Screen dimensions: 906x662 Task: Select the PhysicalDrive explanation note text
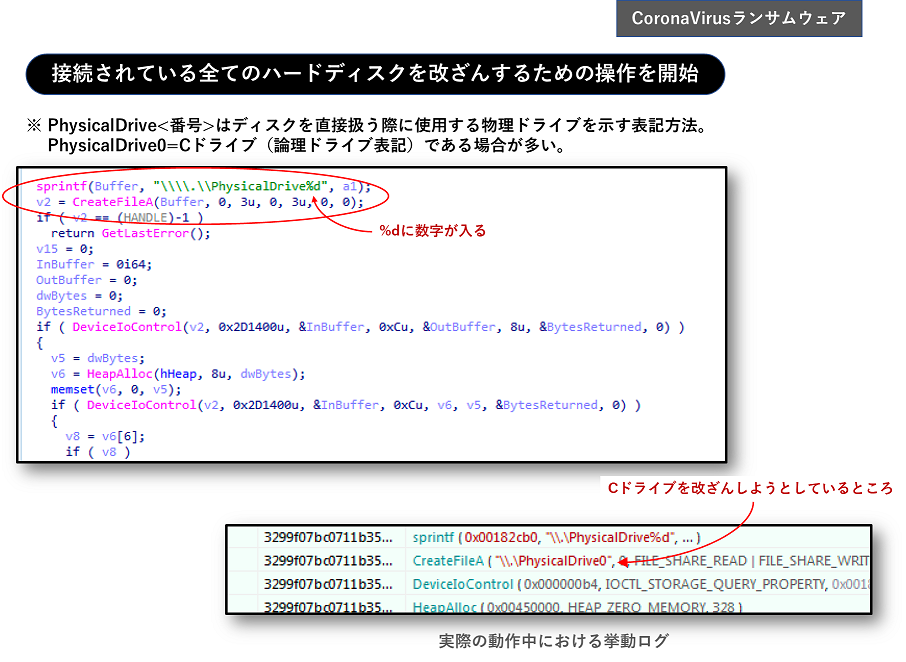[370, 132]
